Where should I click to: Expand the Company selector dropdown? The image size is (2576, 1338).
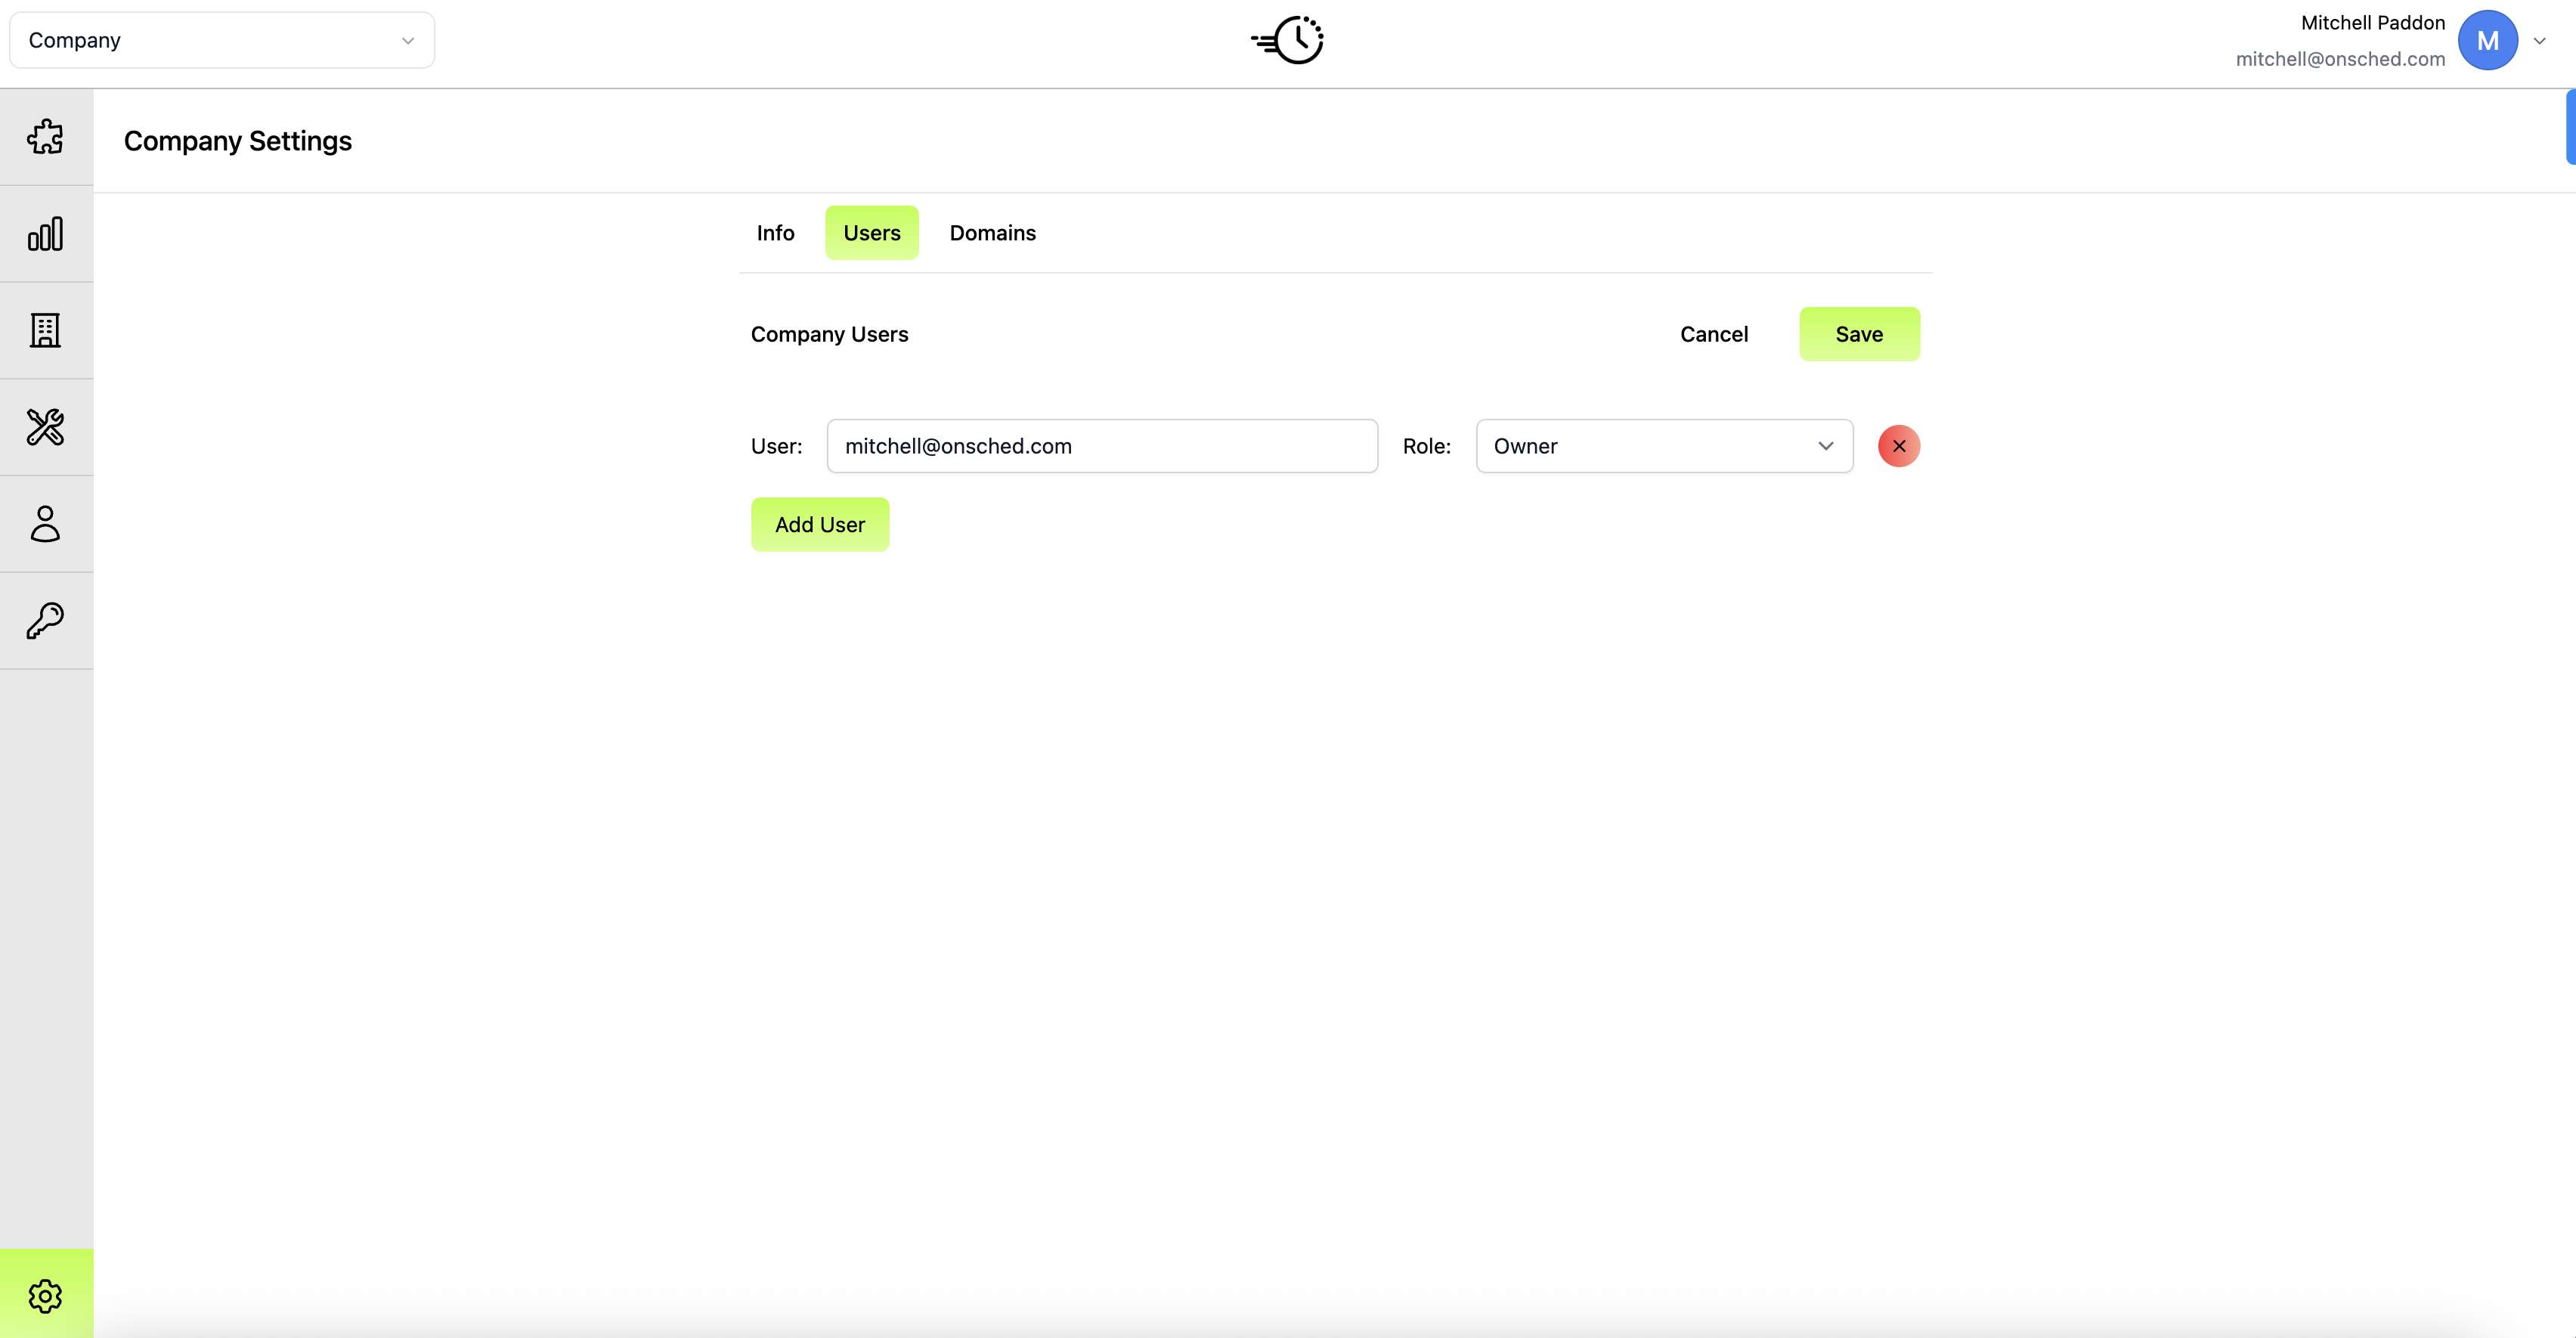tap(222, 41)
